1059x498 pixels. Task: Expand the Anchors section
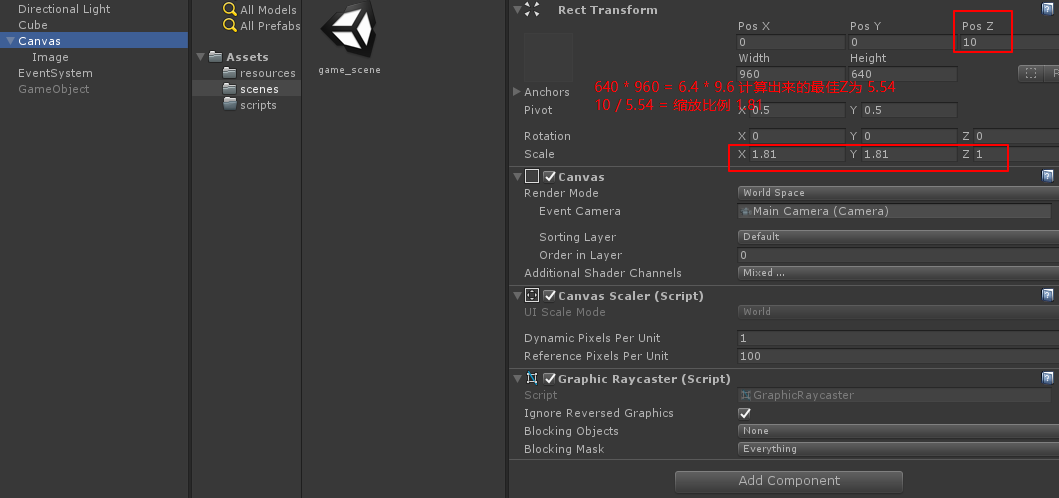(516, 92)
